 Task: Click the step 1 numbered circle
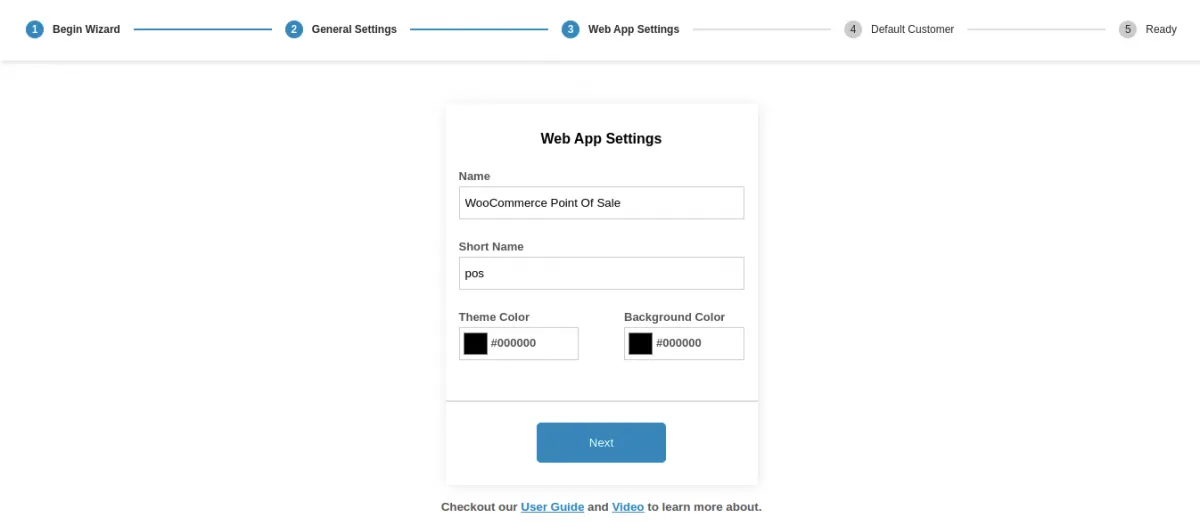tap(35, 29)
